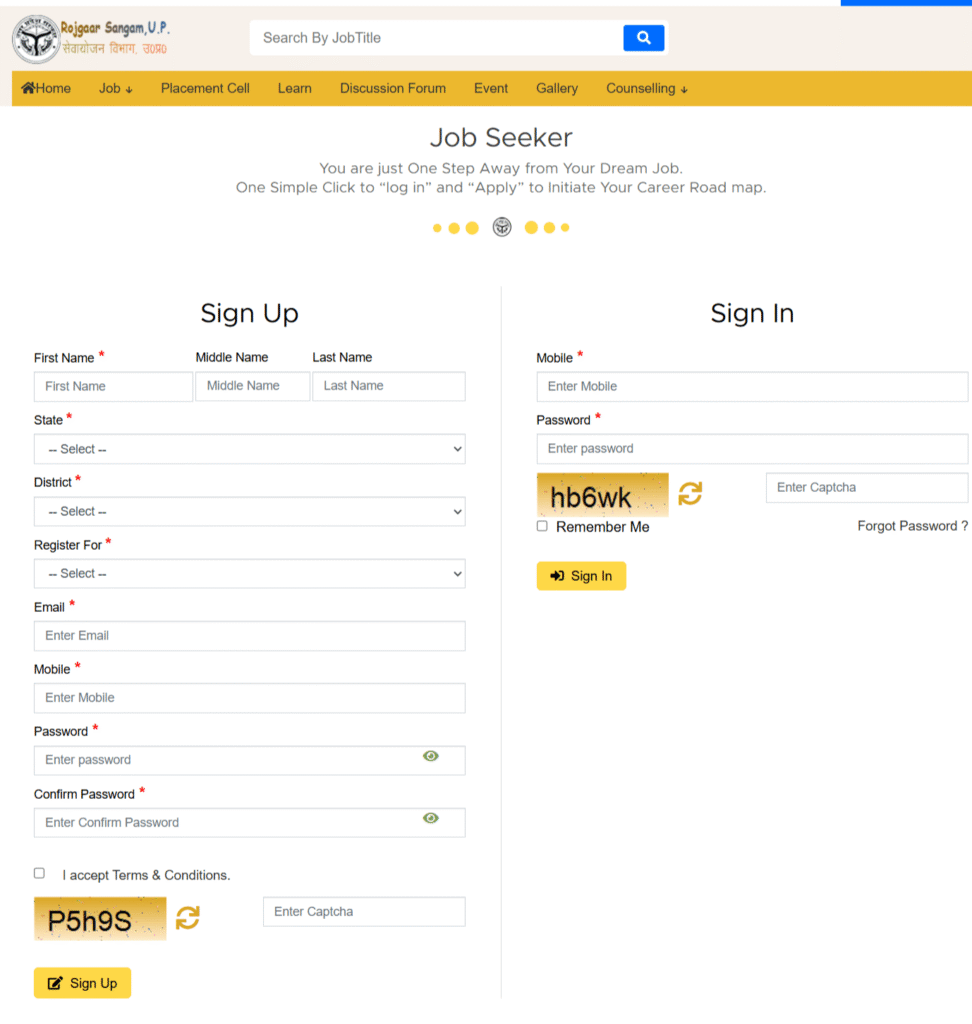Open the District dropdown

[249, 511]
